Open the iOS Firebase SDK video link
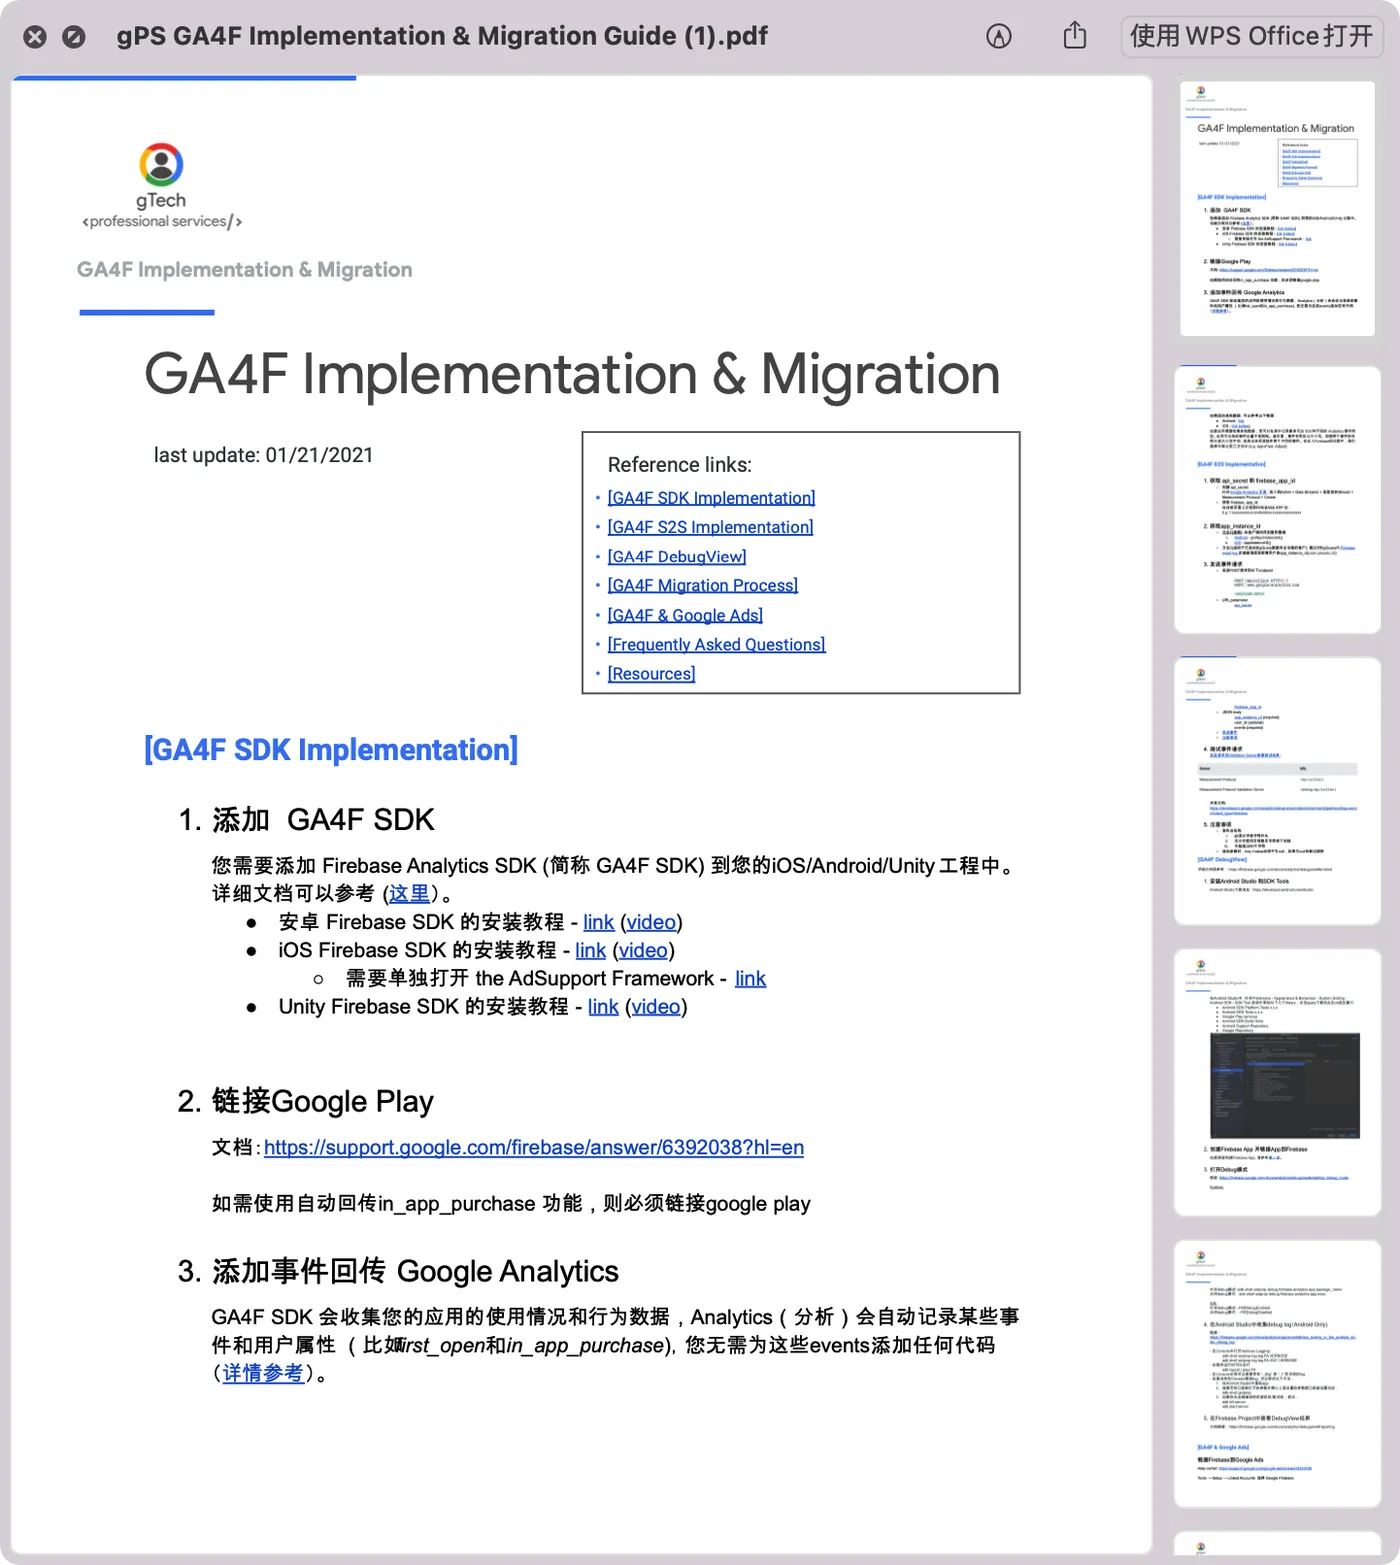 tap(643, 950)
